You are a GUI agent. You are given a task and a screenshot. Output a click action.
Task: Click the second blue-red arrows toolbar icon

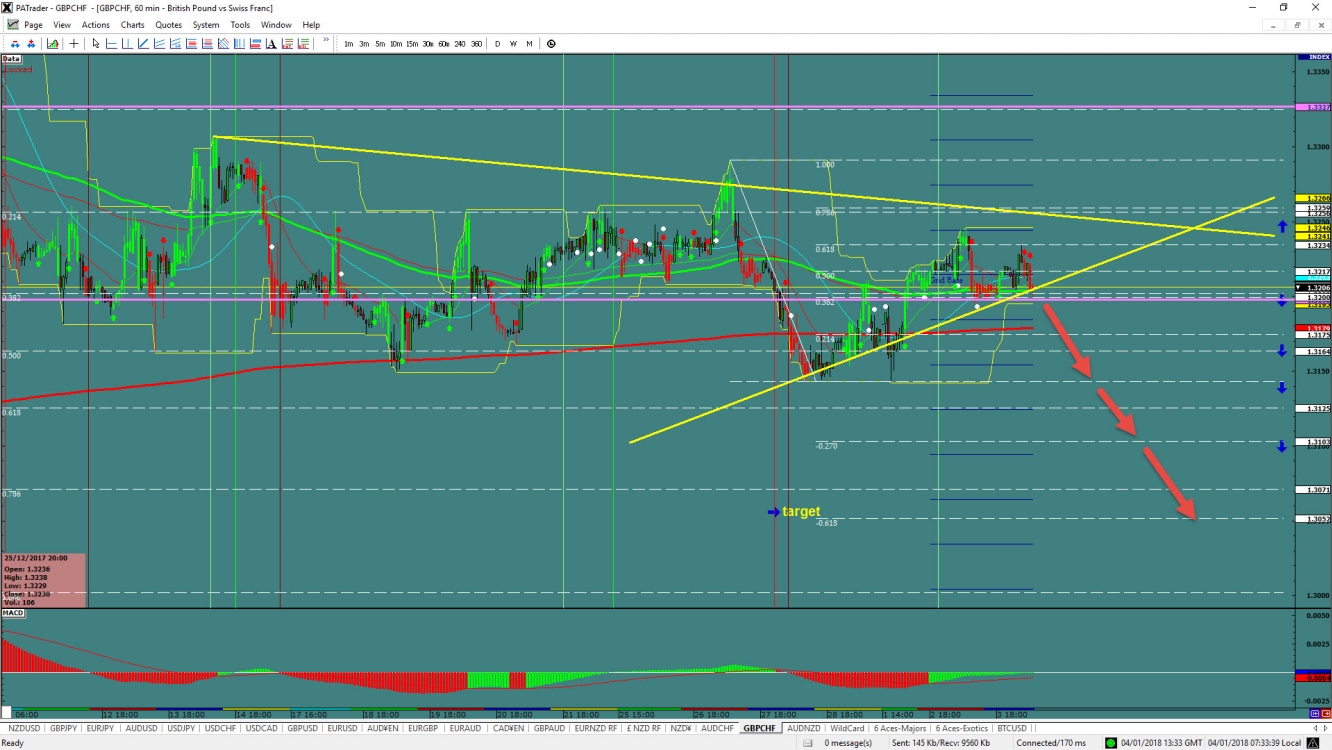31,43
